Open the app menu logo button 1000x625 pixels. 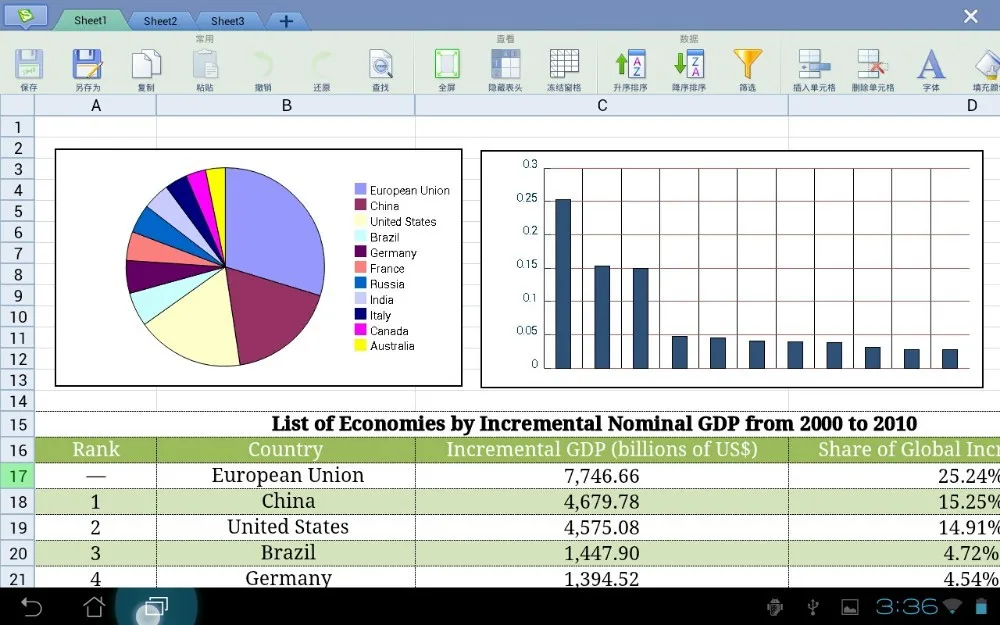pyautogui.click(x=24, y=15)
